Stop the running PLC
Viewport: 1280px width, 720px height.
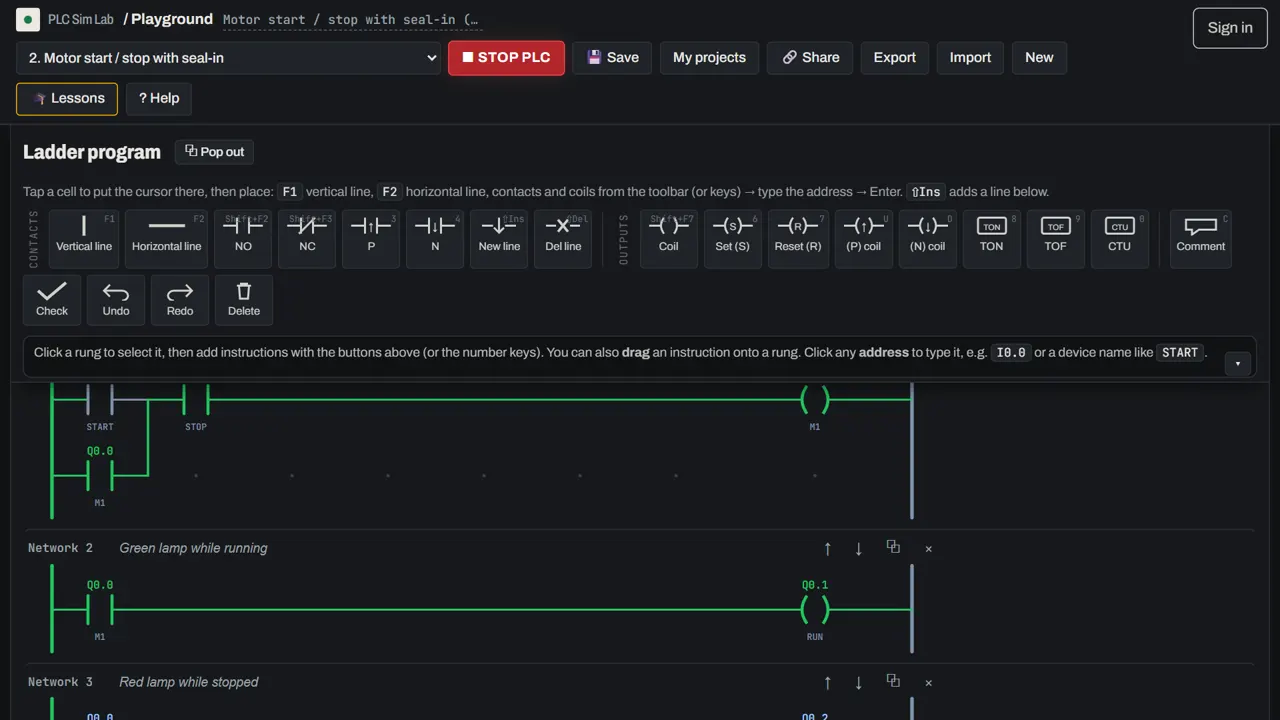[x=506, y=58]
